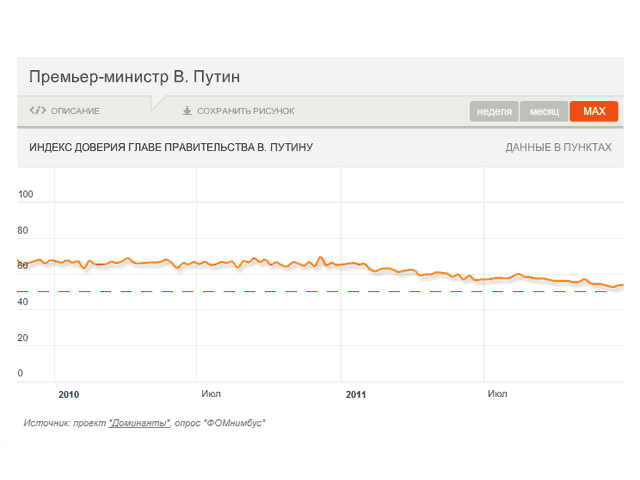The height and width of the screenshot is (480, 640).
Task: Click the download arrow icon
Action: tap(187, 111)
